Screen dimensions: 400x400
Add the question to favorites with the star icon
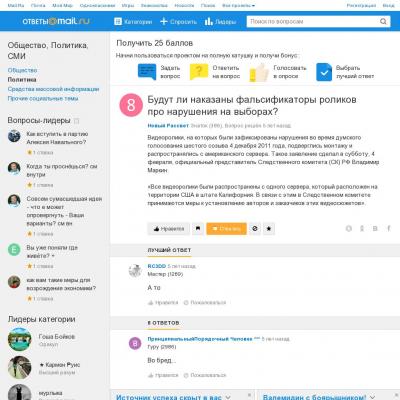[269, 229]
